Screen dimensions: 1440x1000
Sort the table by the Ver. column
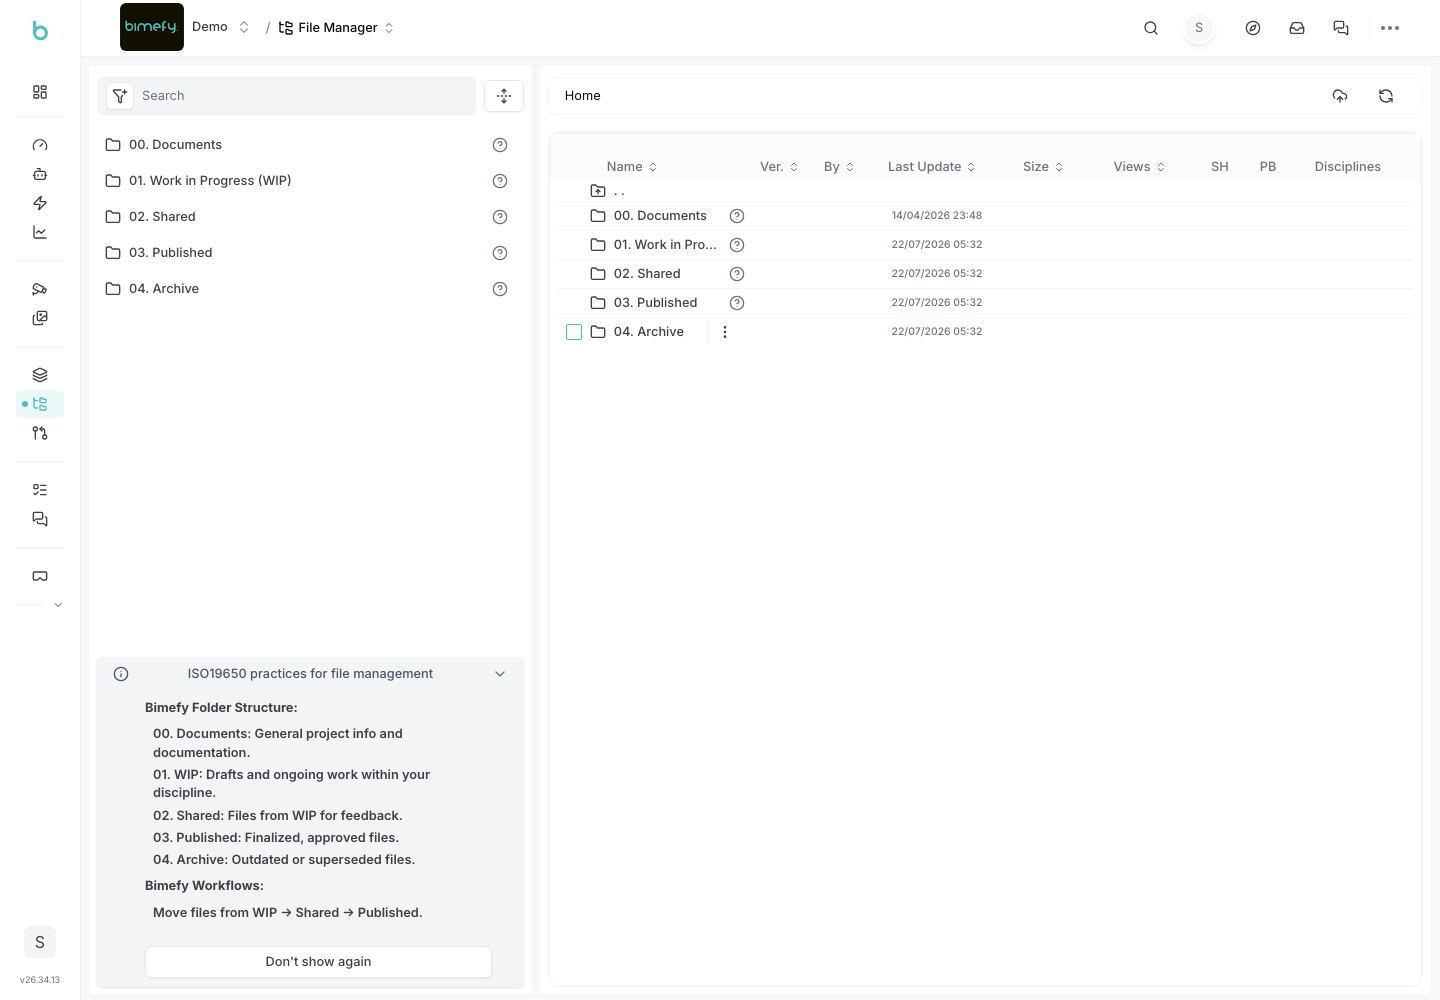tap(779, 167)
